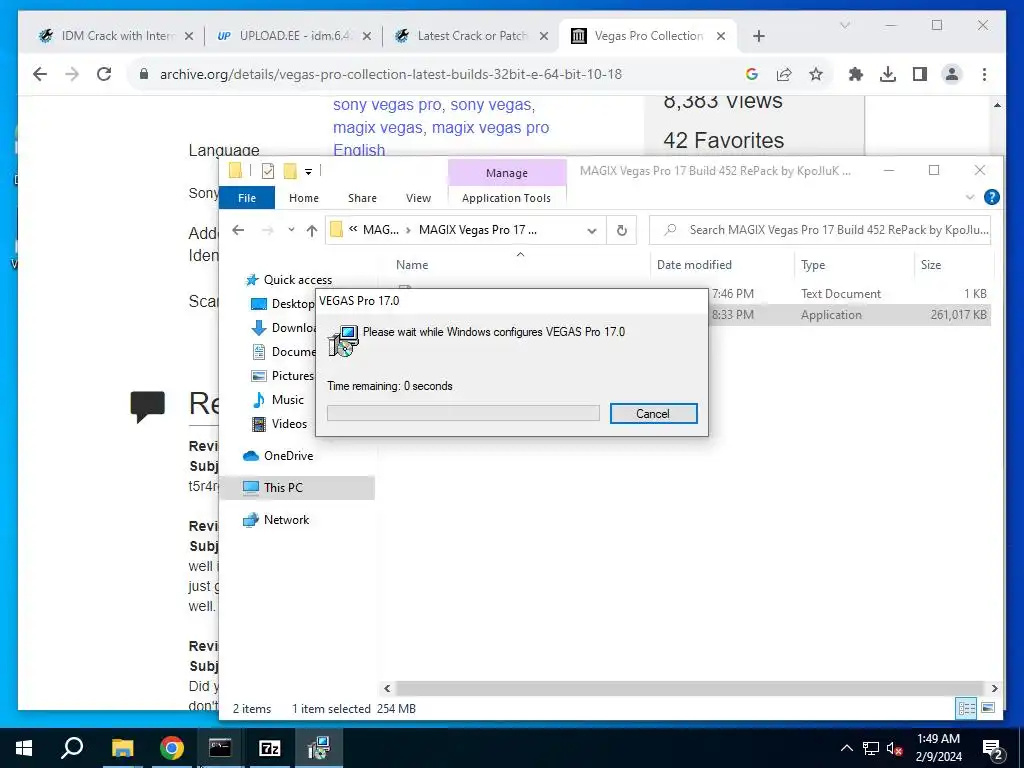1024x768 pixels.
Task: Bookmark this page with star icon
Action: (816, 74)
